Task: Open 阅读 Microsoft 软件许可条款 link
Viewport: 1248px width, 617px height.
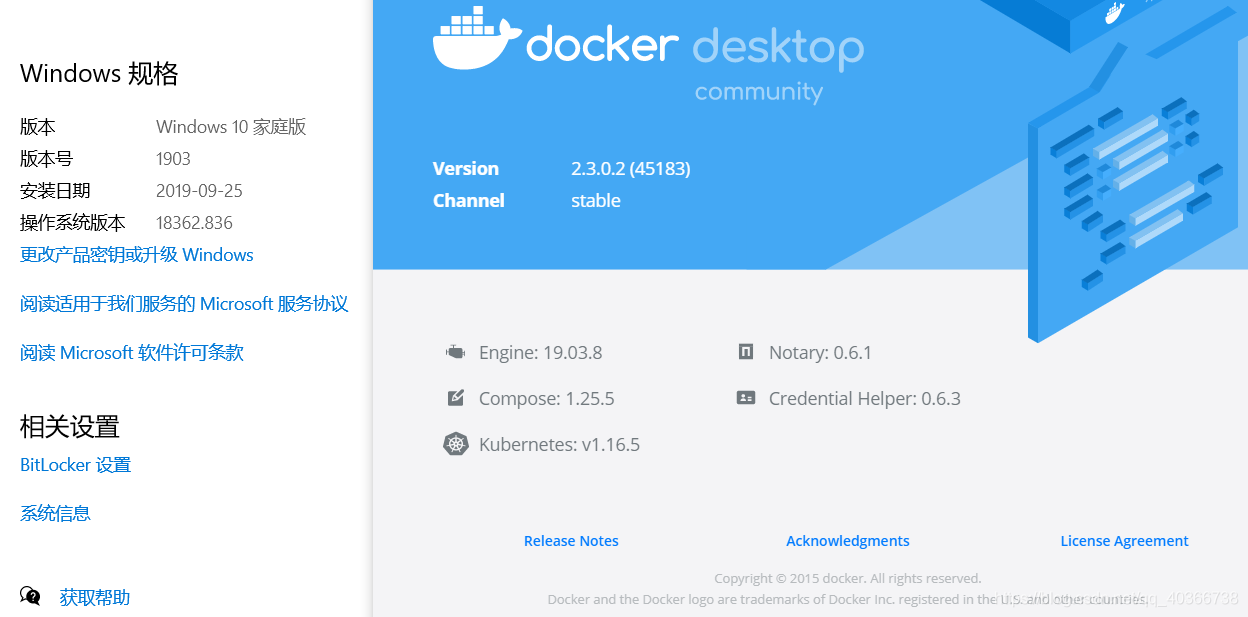Action: [x=132, y=353]
